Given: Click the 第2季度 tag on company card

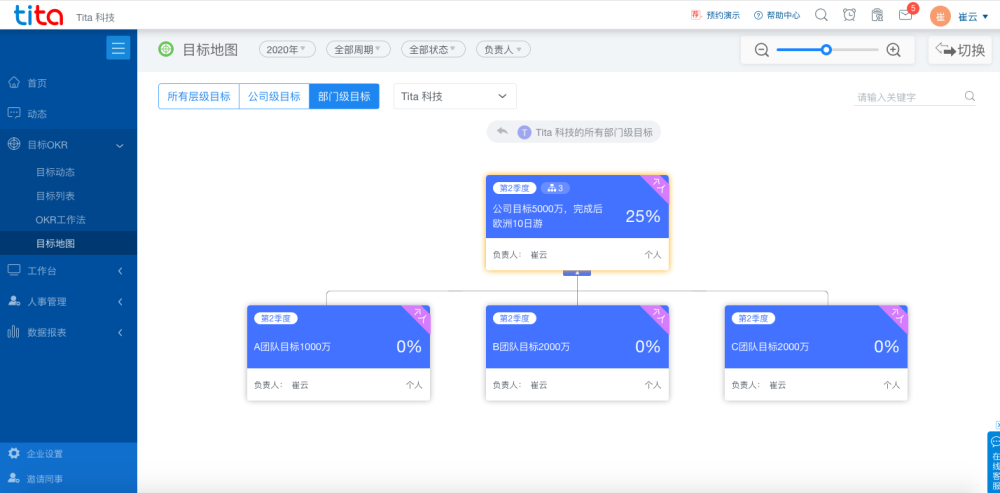Looking at the screenshot, I should 515,188.
